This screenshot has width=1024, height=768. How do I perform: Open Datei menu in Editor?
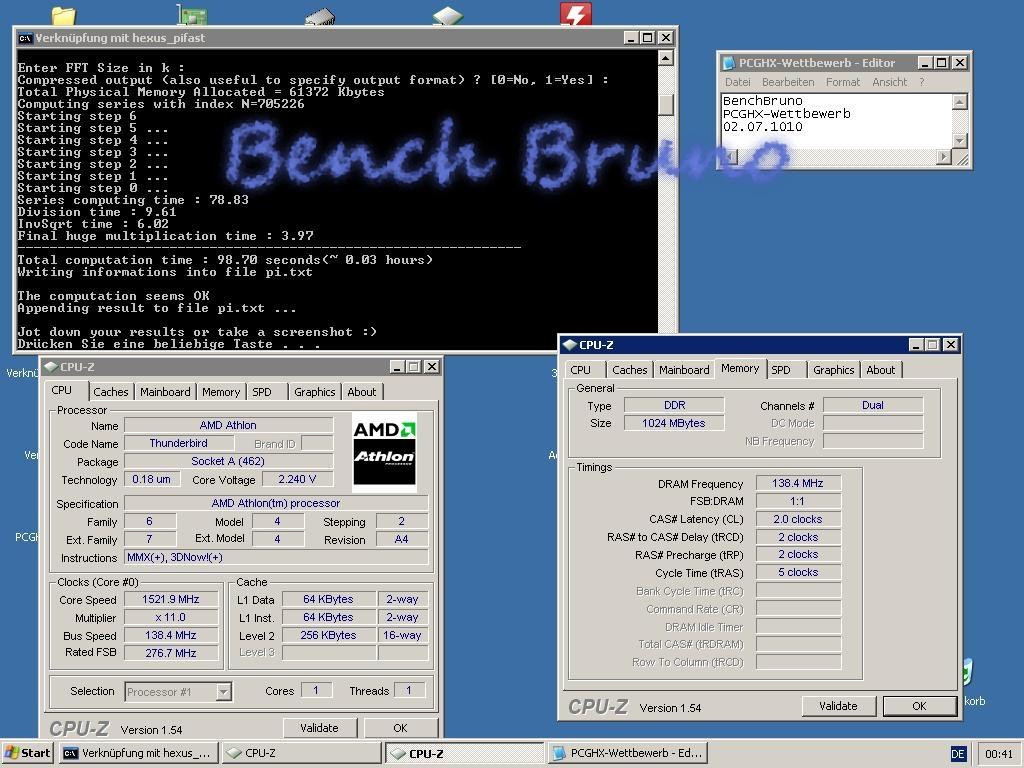point(737,82)
